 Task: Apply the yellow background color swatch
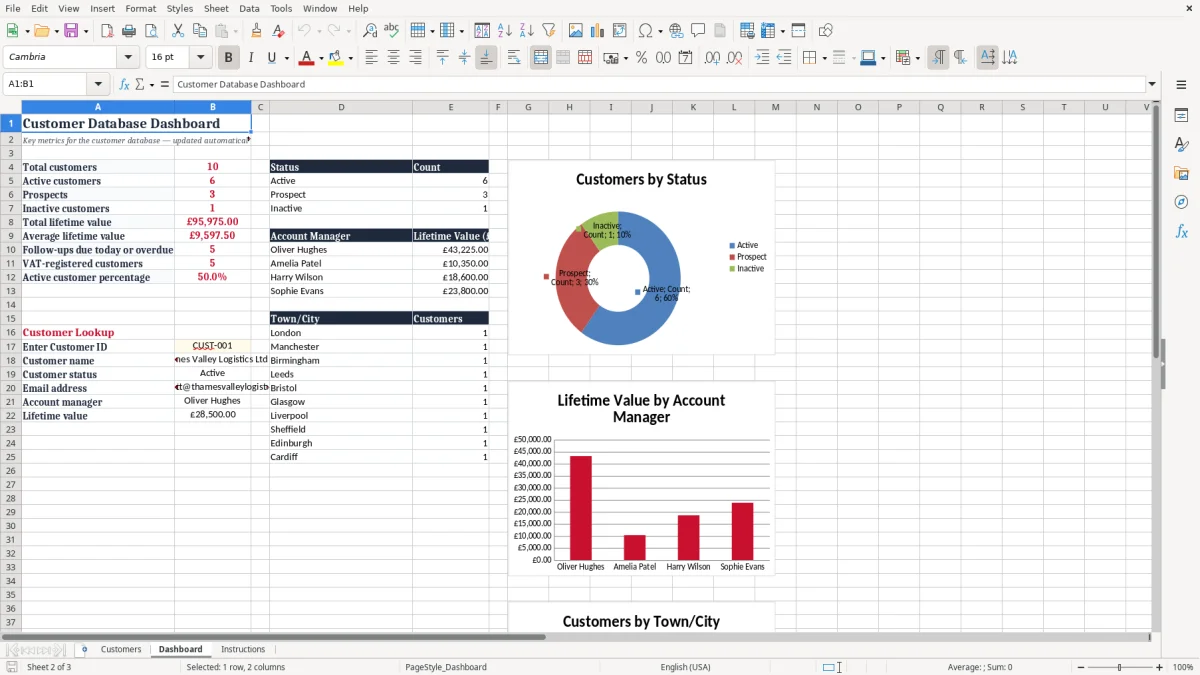pos(336,58)
